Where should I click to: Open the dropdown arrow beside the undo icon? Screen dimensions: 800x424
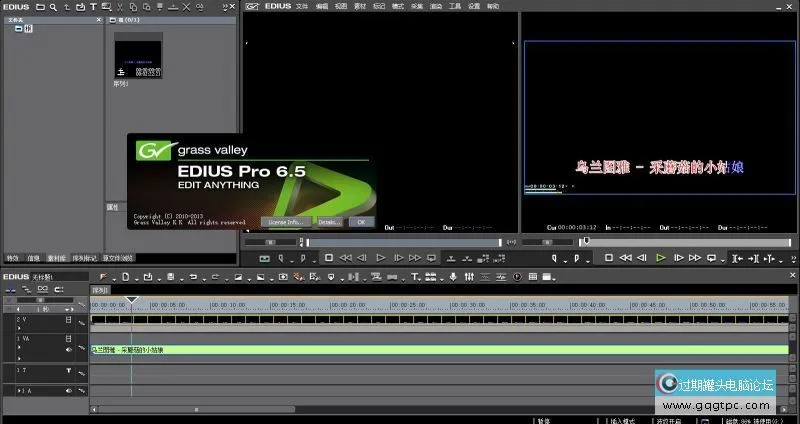[x=203, y=276]
